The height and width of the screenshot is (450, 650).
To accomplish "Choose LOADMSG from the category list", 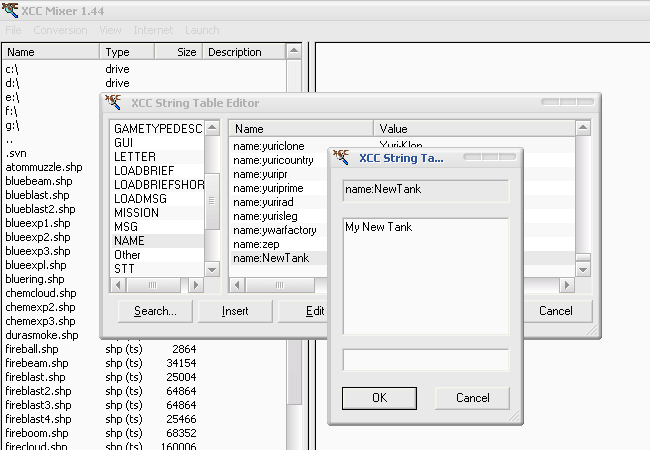I will [140, 199].
